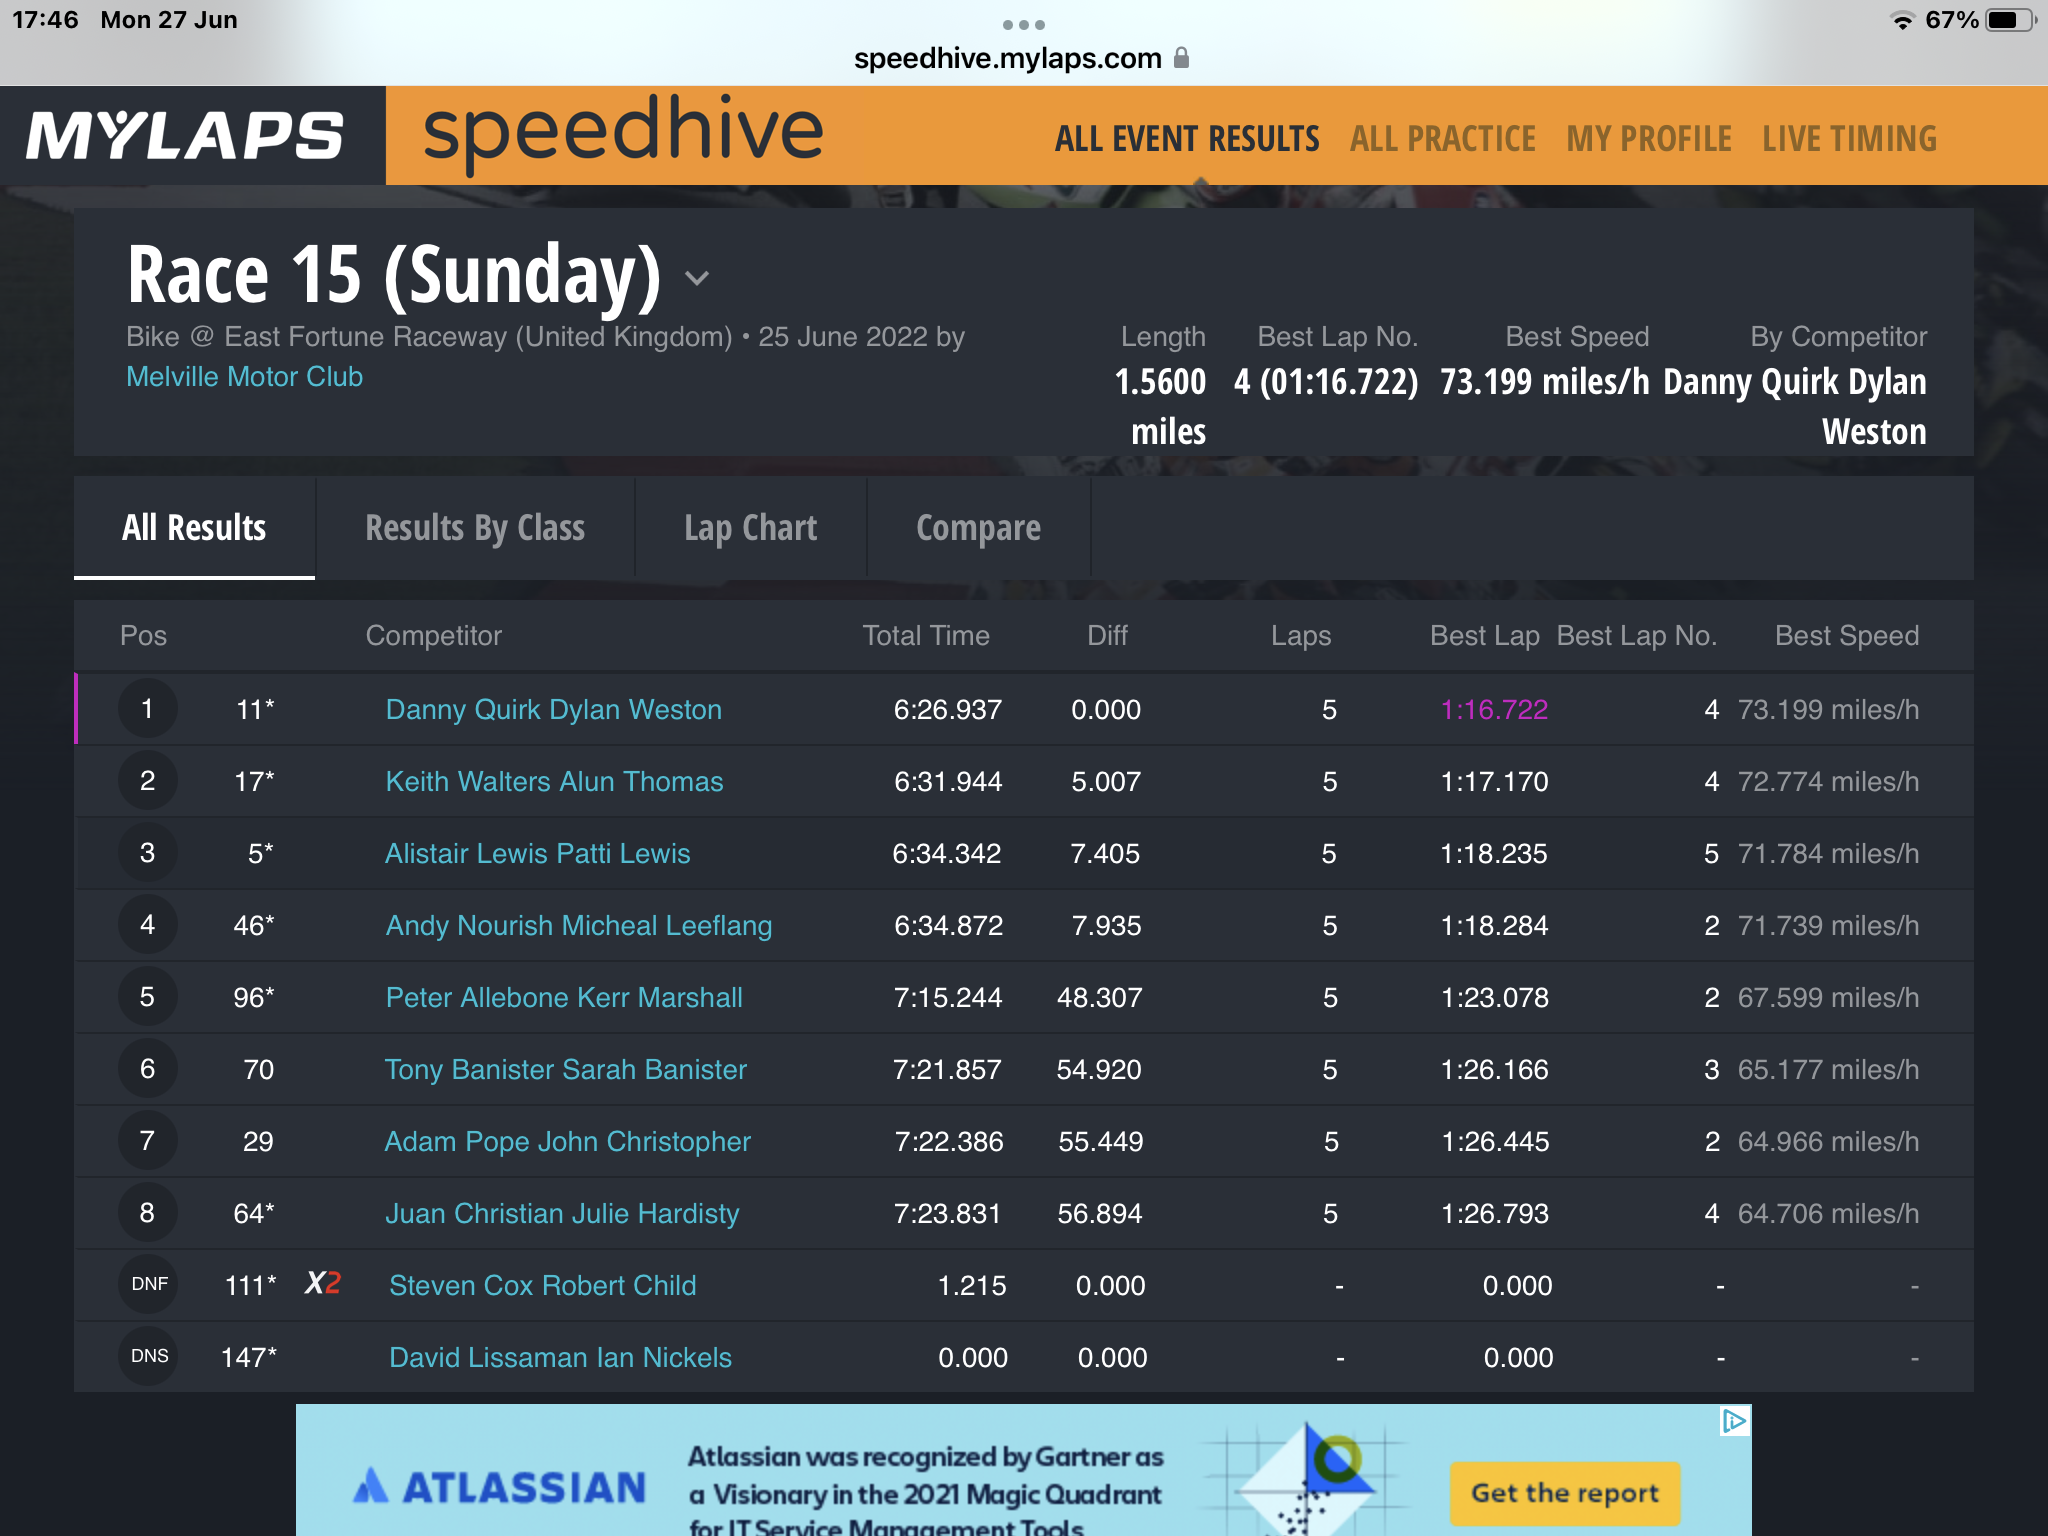This screenshot has height=1536, width=2048.
Task: Tap the battery indicator icon
Action: 2011,20
